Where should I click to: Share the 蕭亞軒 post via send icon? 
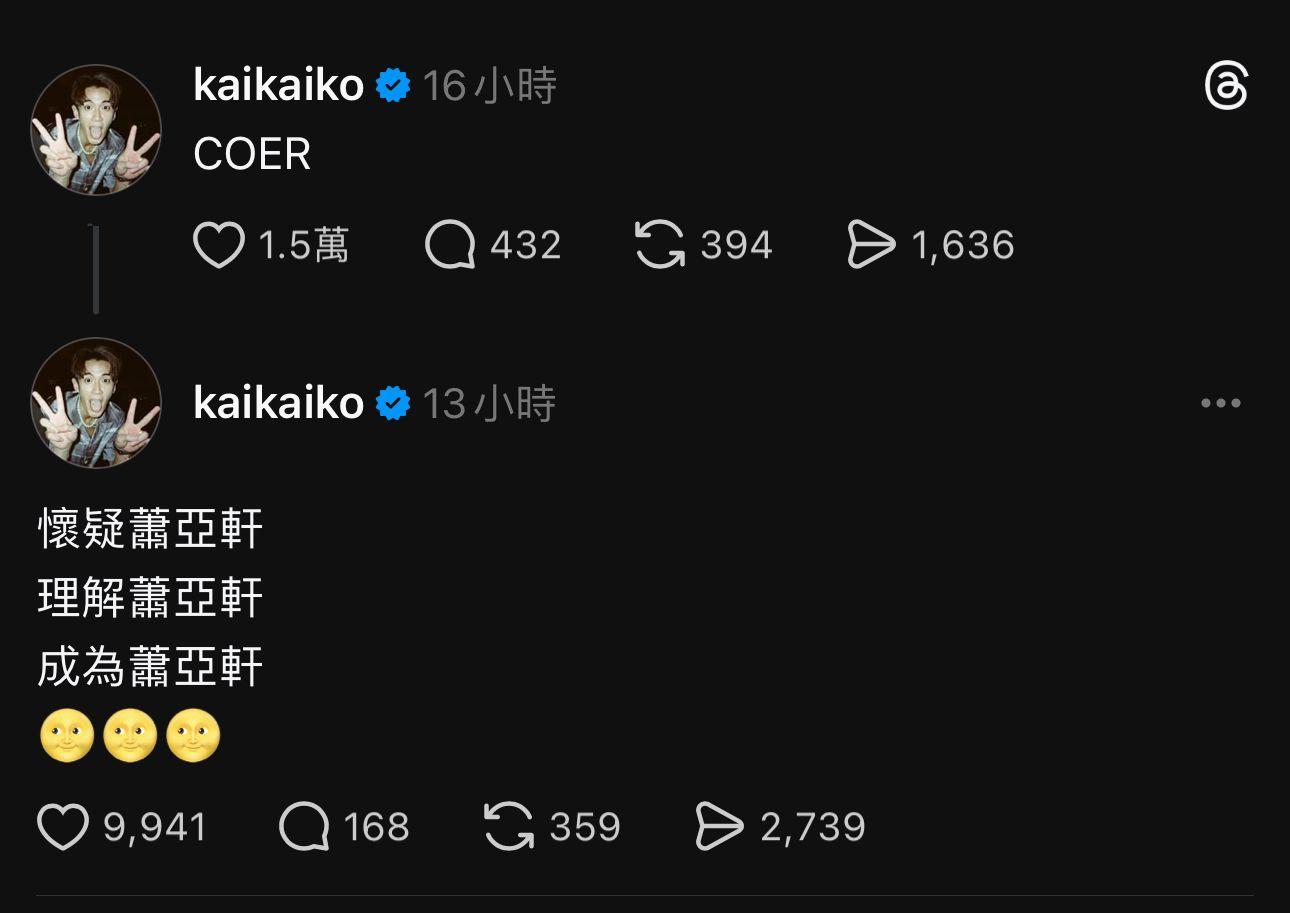point(720,828)
